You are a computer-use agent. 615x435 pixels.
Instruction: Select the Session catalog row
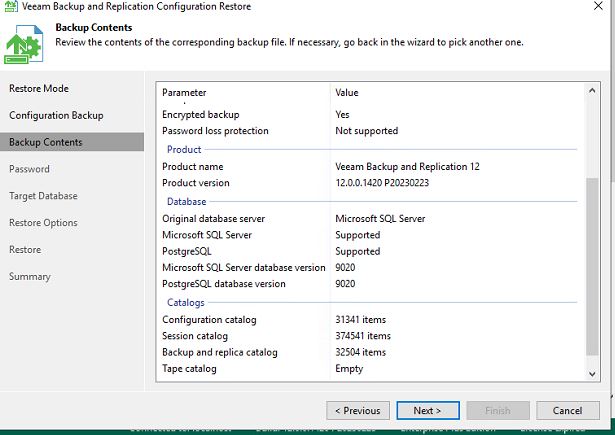[195, 336]
